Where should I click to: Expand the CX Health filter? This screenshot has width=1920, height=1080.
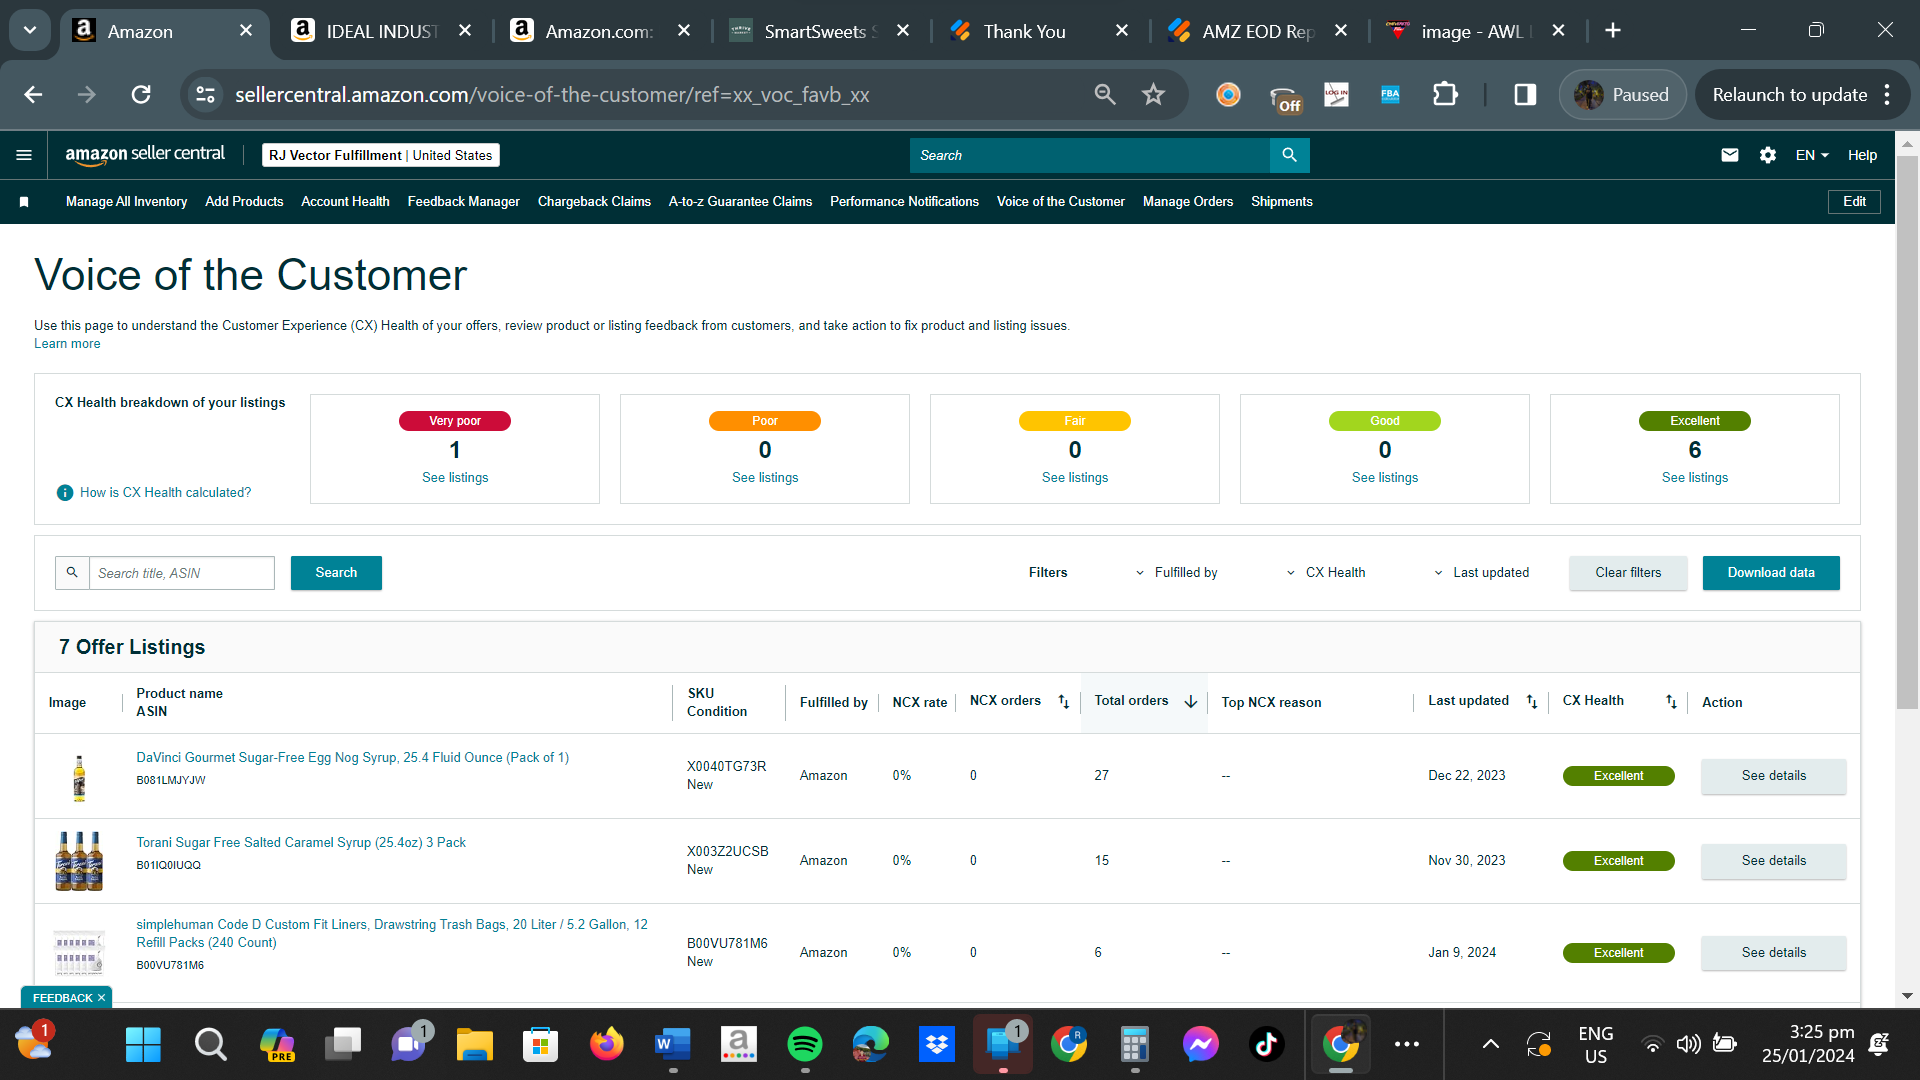pos(1326,573)
